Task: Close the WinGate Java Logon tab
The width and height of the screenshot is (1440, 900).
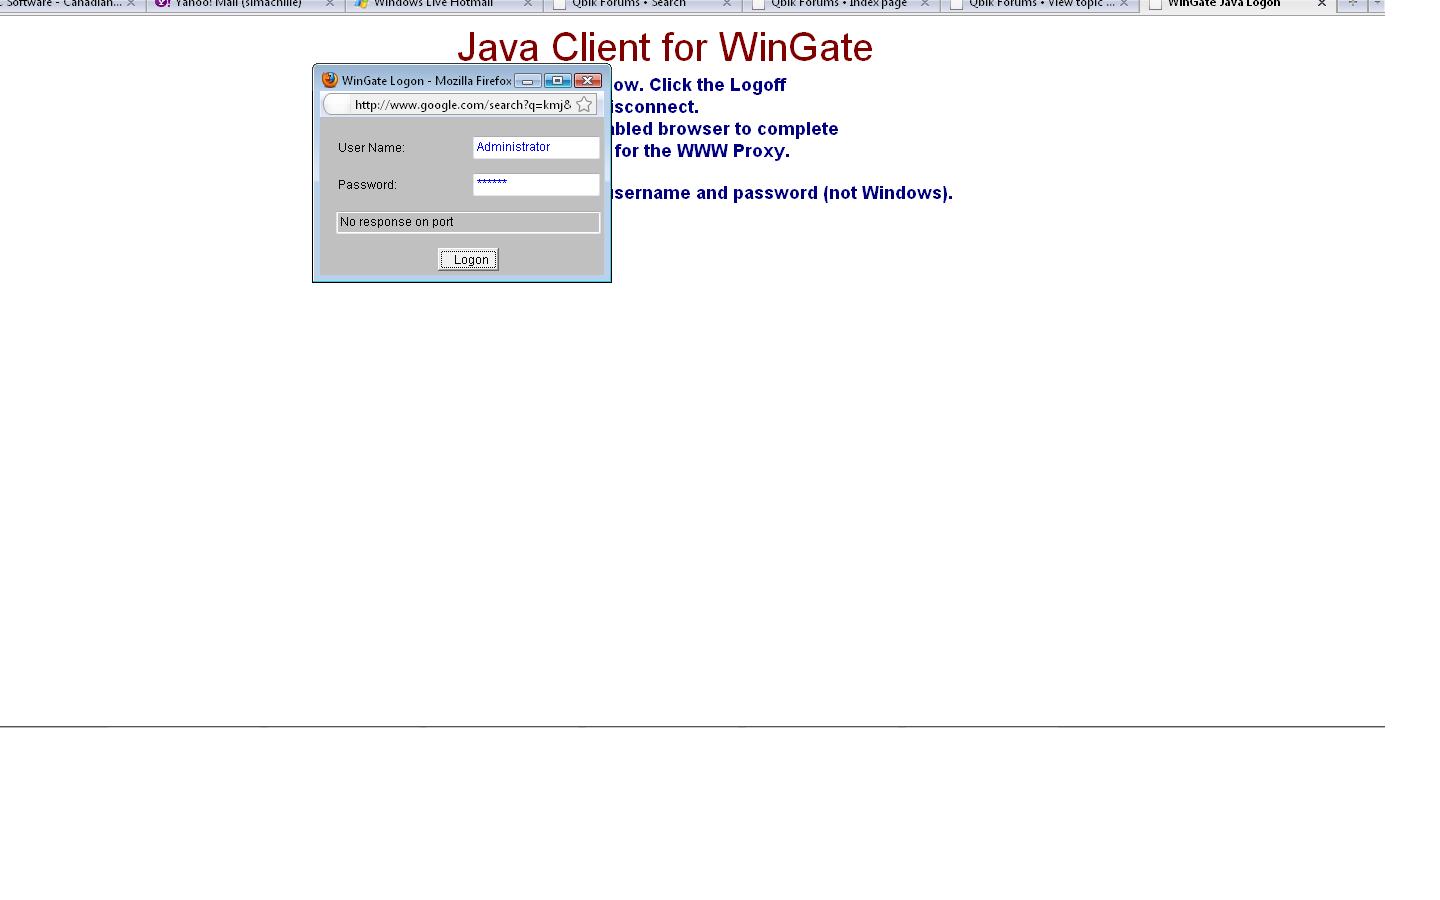Action: (1322, 4)
